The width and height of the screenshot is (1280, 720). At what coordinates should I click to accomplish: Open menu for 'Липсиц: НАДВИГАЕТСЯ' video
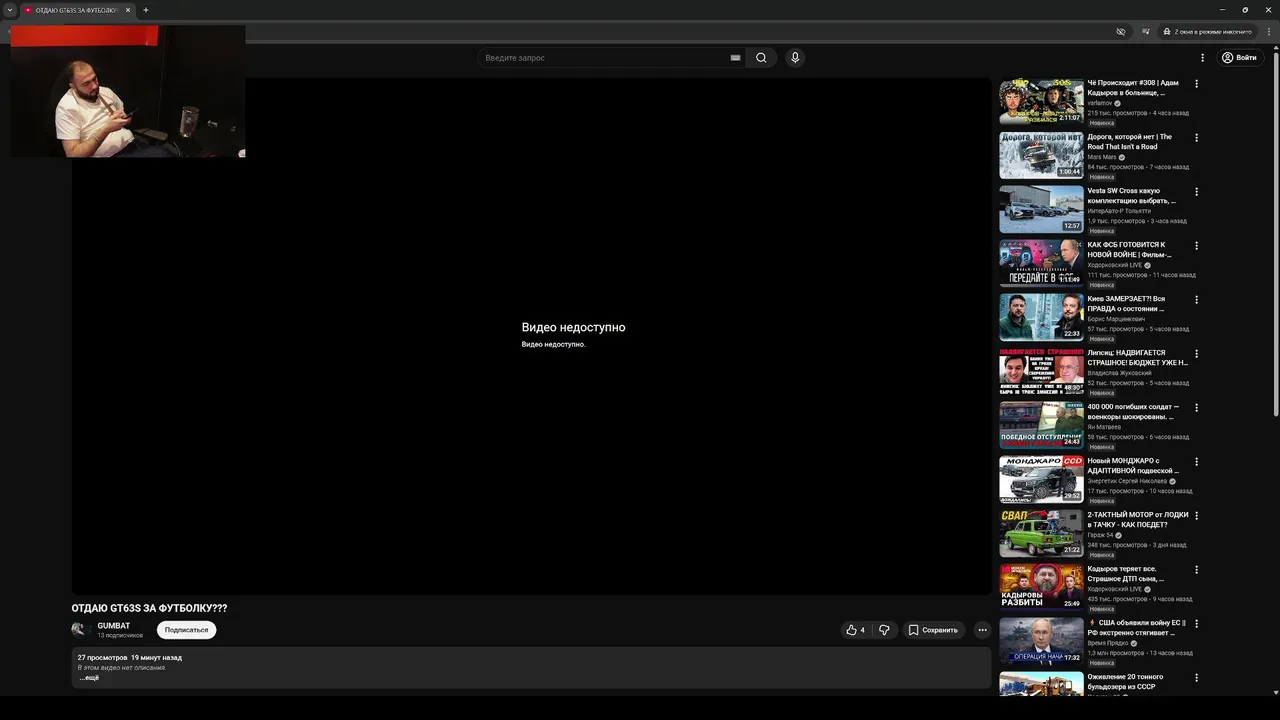click(x=1196, y=354)
